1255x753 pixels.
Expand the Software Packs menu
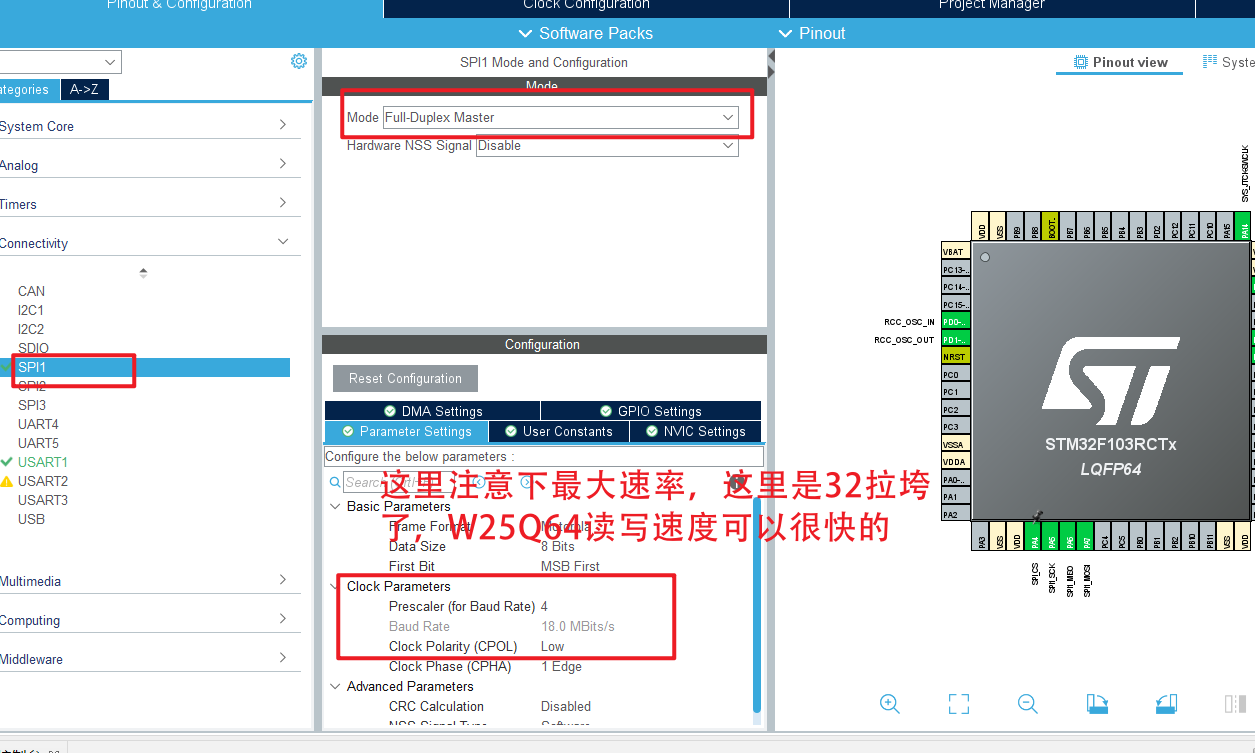585,33
